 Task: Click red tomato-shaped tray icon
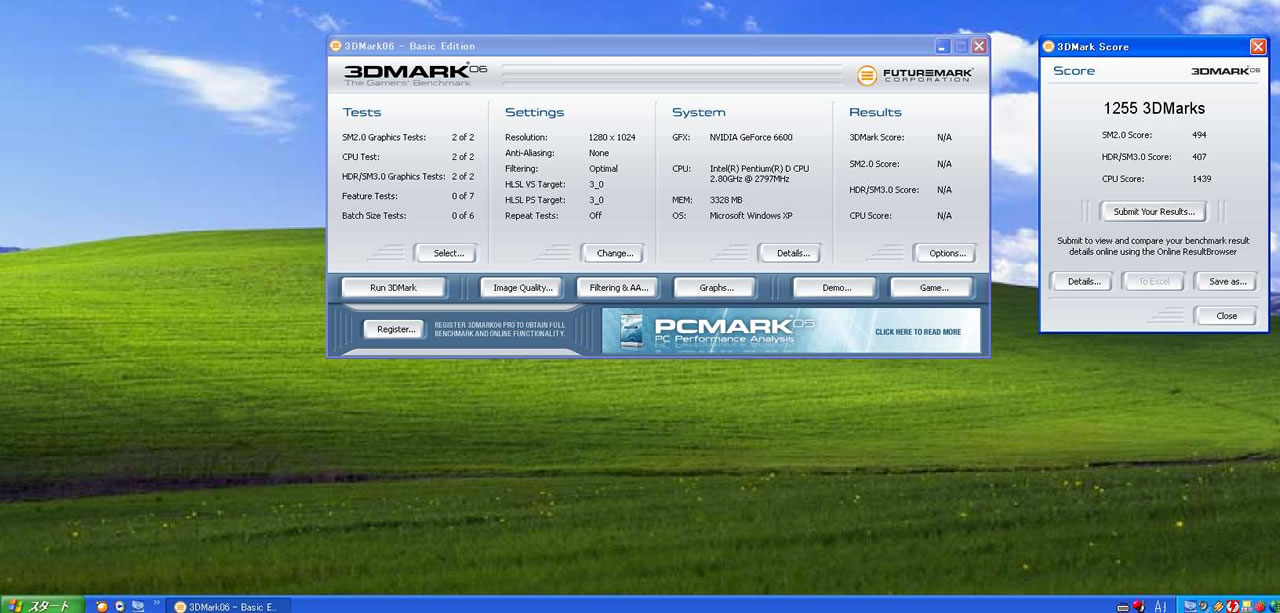[1260, 606]
